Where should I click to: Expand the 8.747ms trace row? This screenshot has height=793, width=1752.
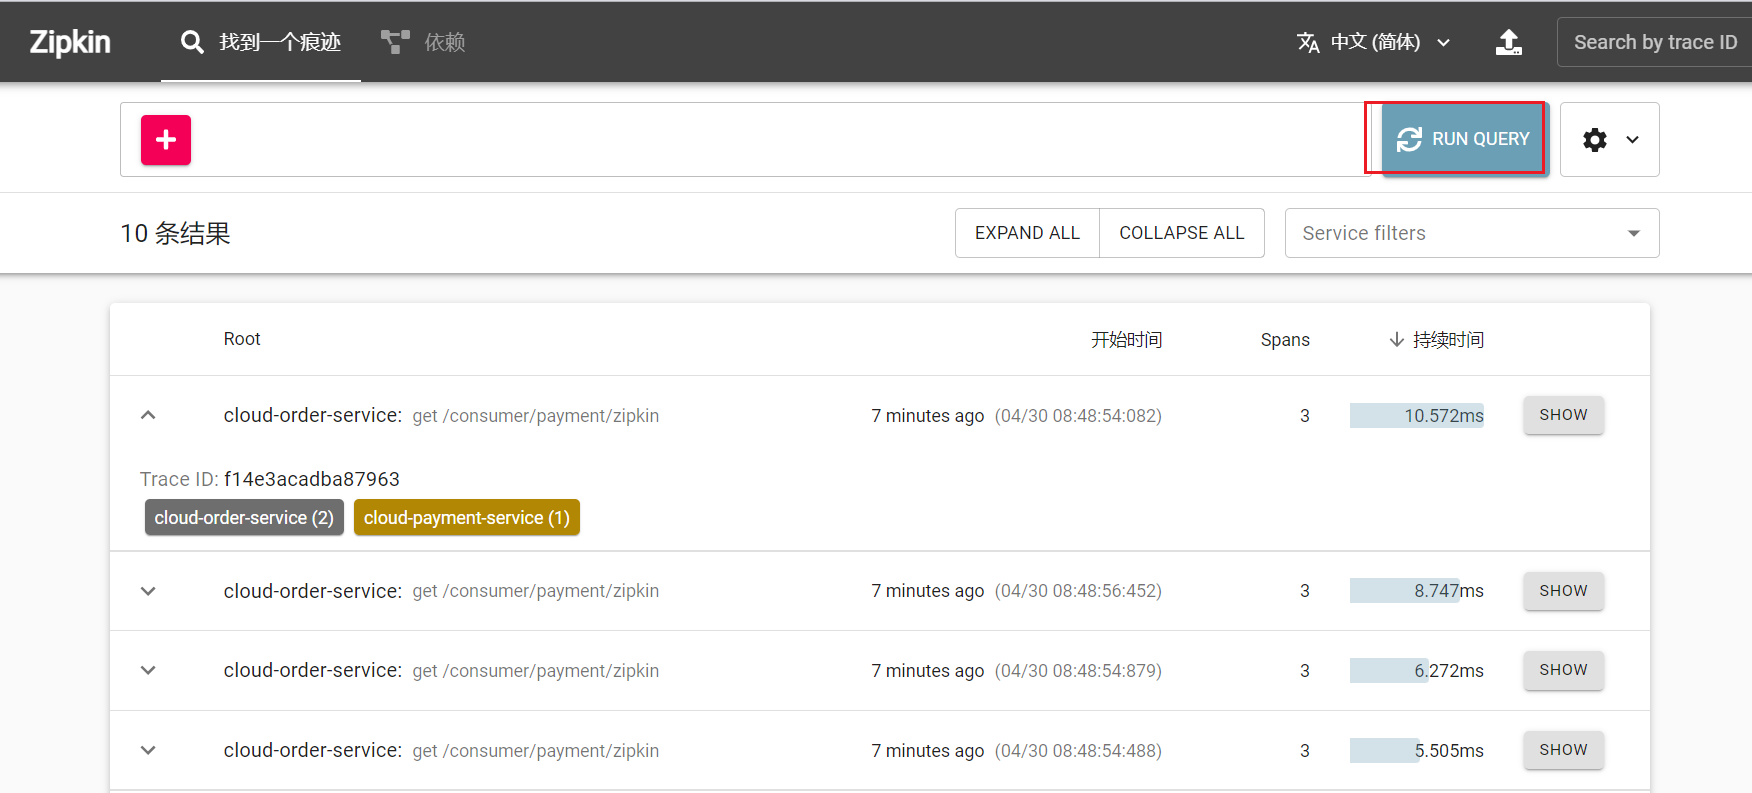coord(148,591)
